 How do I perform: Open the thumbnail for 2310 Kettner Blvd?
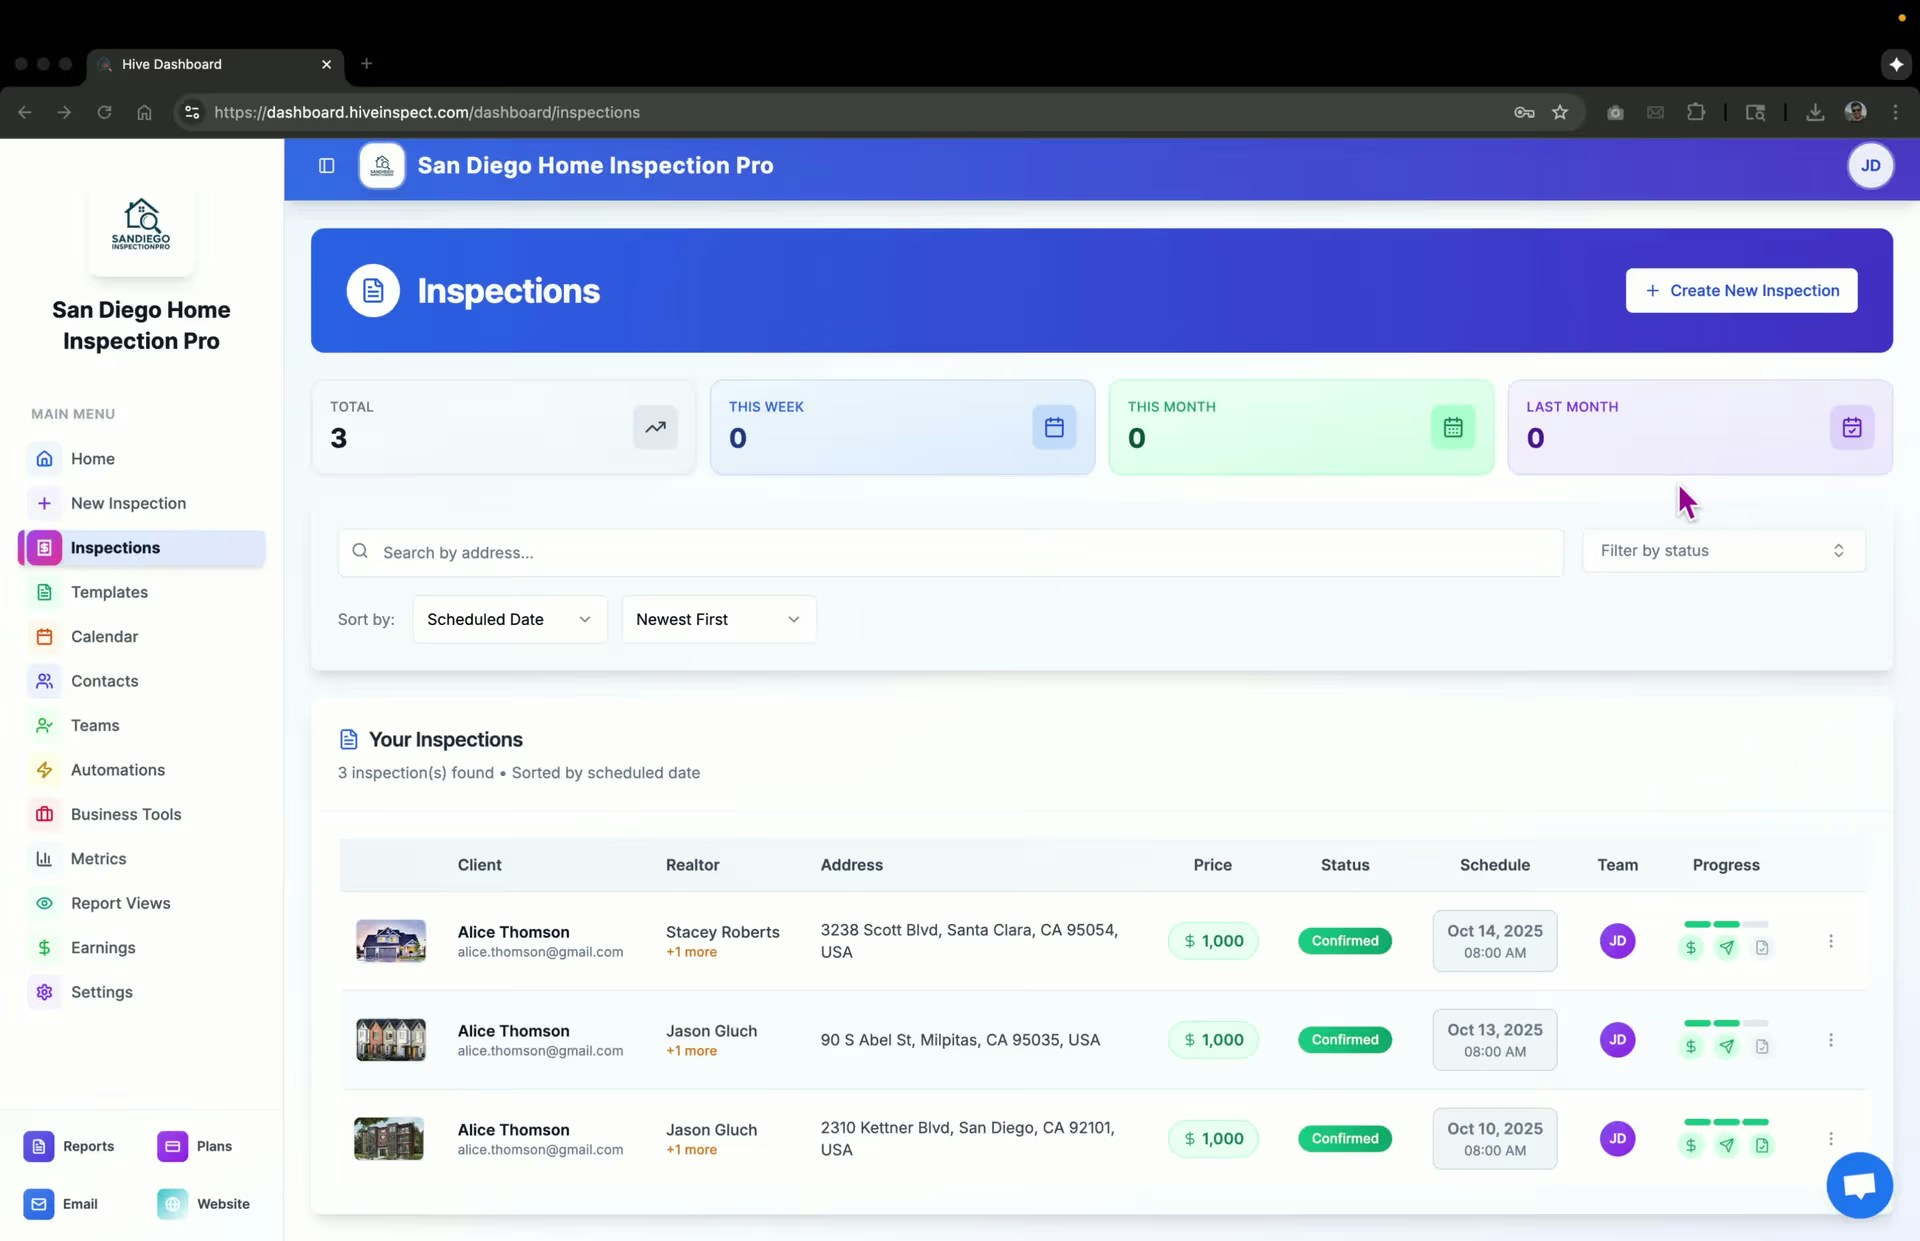coord(389,1139)
